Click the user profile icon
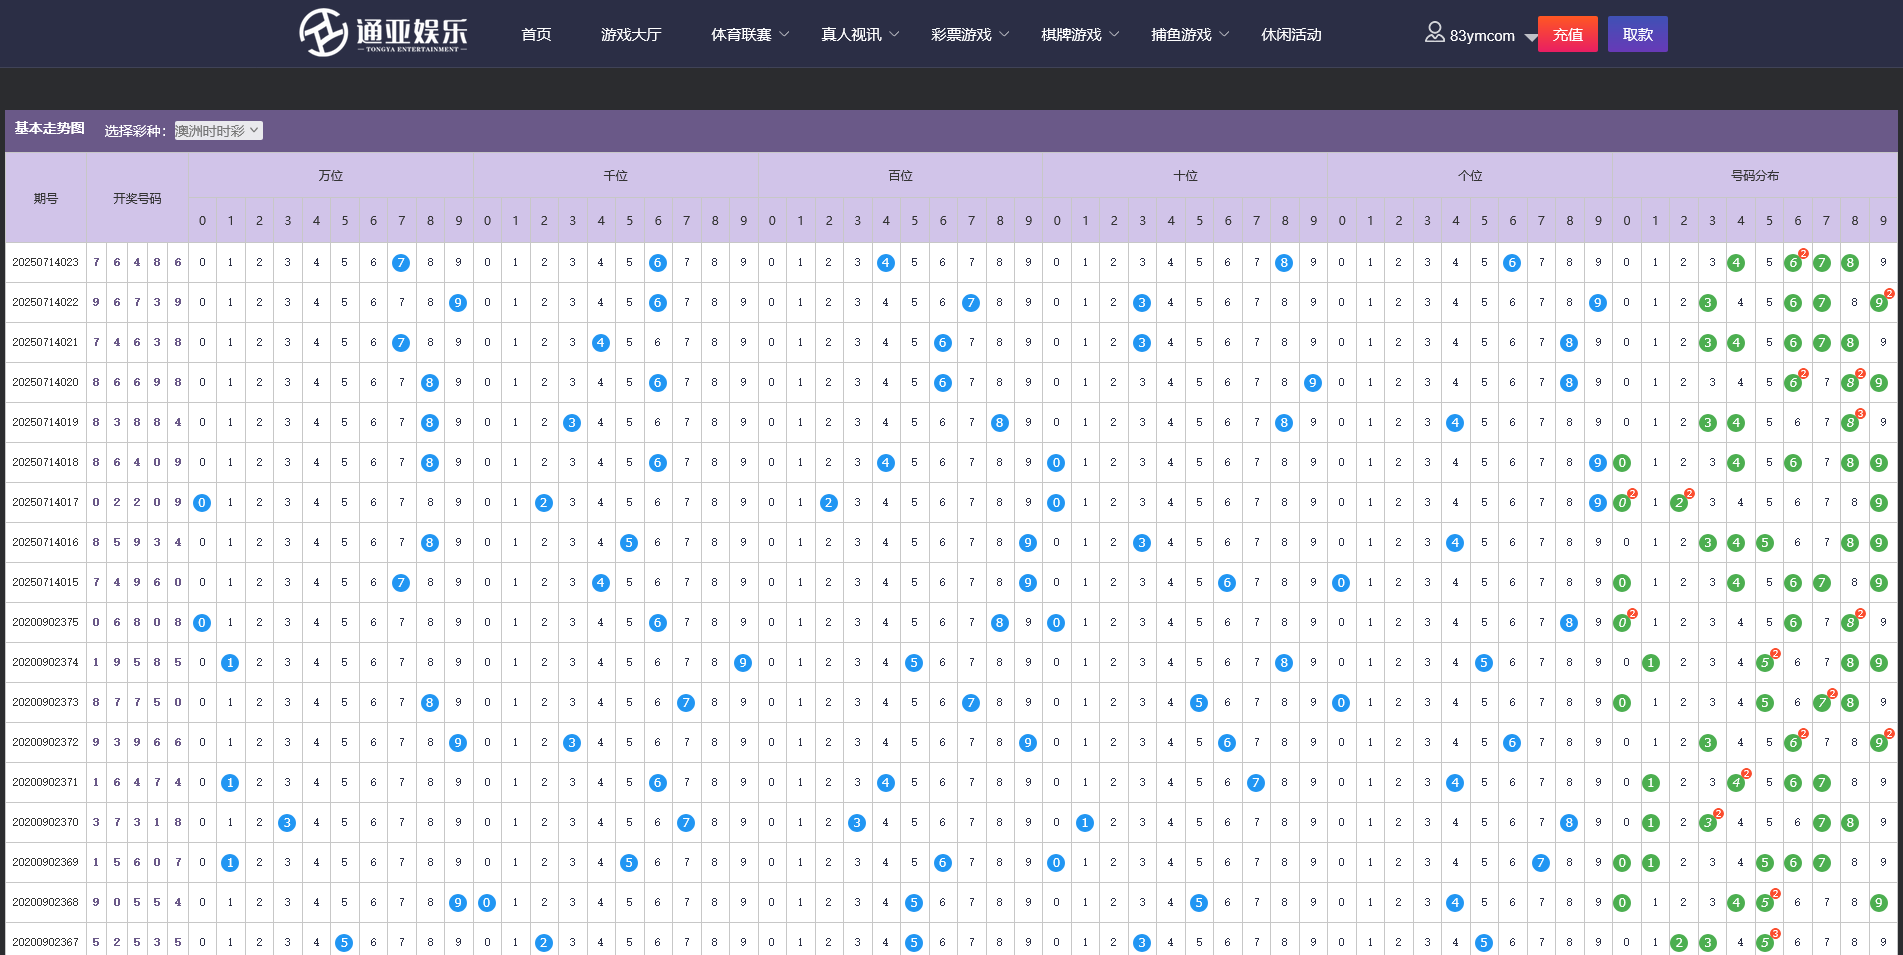This screenshot has width=1903, height=955. pyautogui.click(x=1434, y=33)
